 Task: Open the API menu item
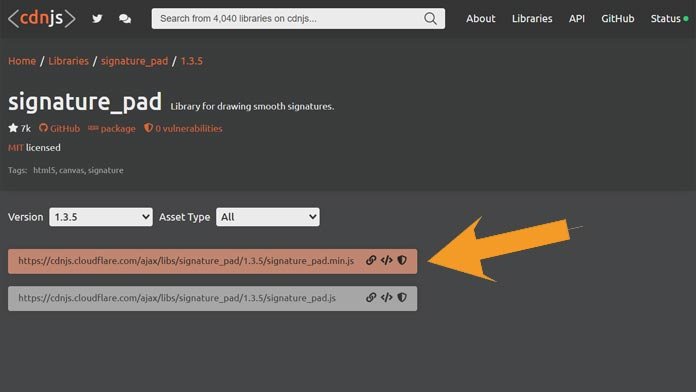[x=577, y=19]
